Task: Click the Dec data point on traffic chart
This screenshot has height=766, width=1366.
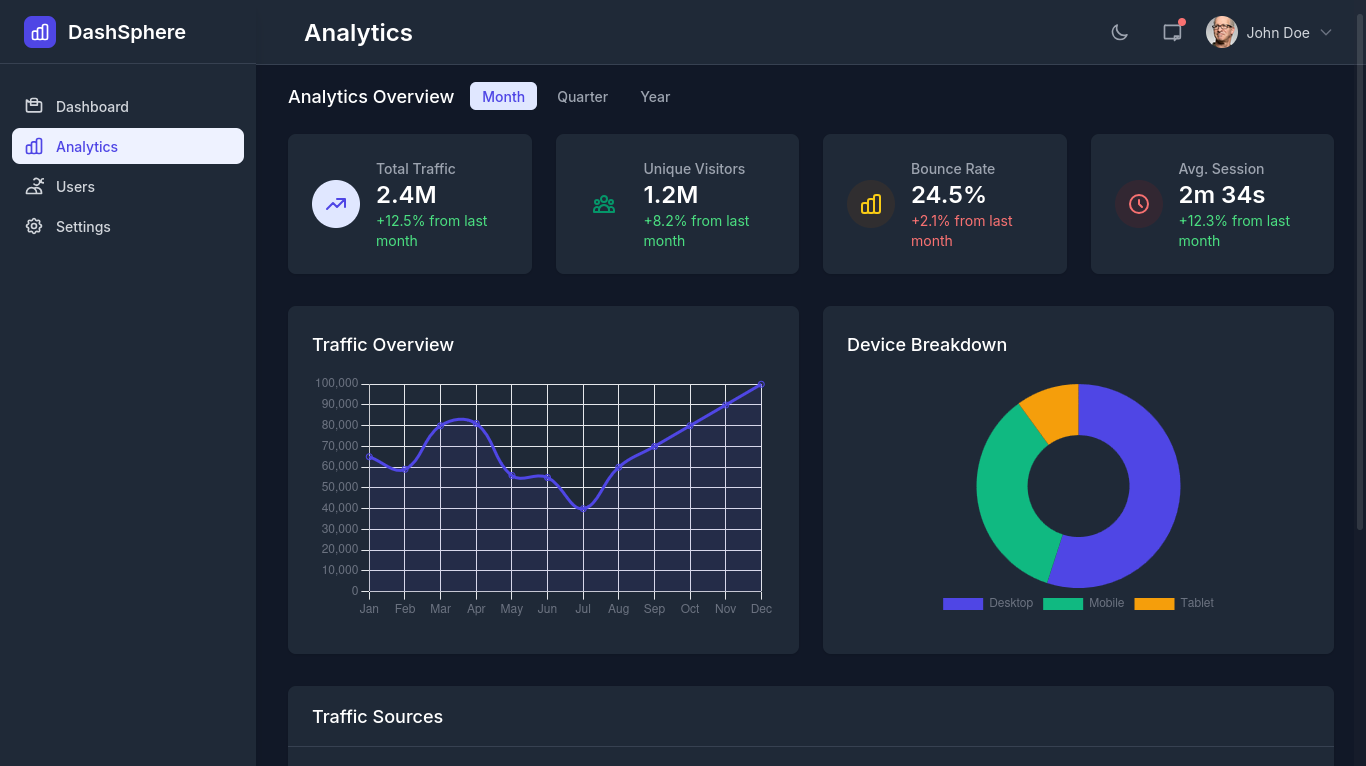Action: pyautogui.click(x=761, y=384)
